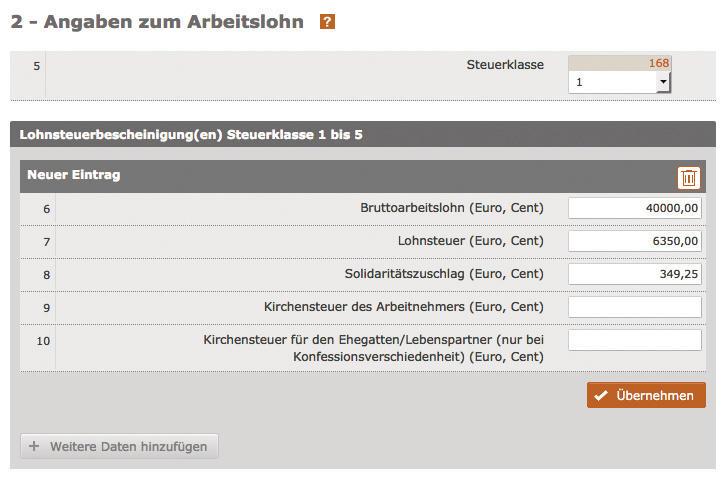725x478 pixels.
Task: Click the field code 168 label
Action: point(659,63)
